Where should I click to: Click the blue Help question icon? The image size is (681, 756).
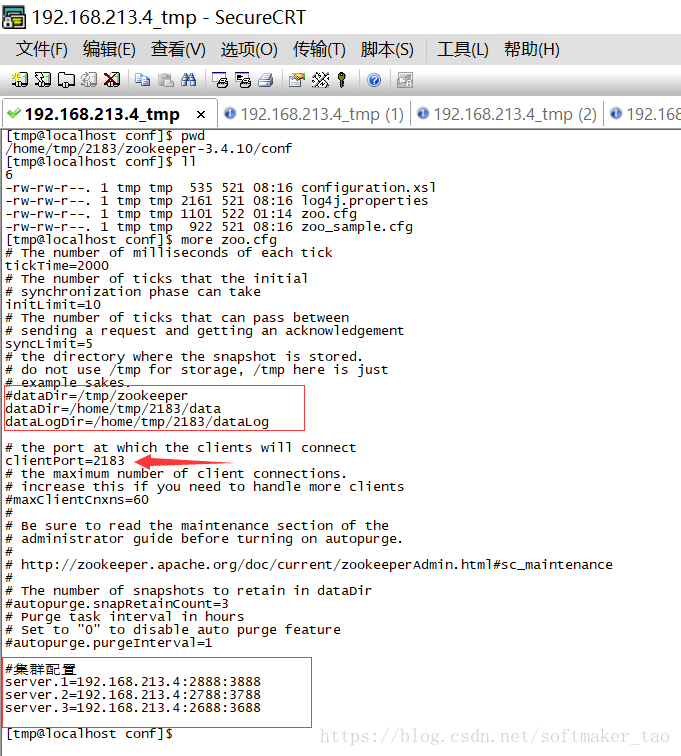(x=374, y=80)
